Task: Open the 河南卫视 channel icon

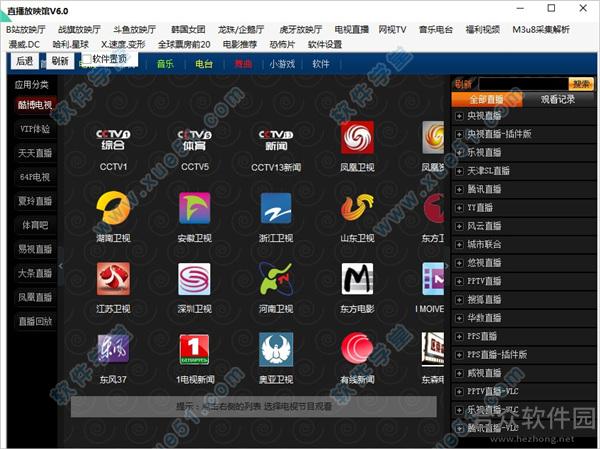Action: coord(276,279)
